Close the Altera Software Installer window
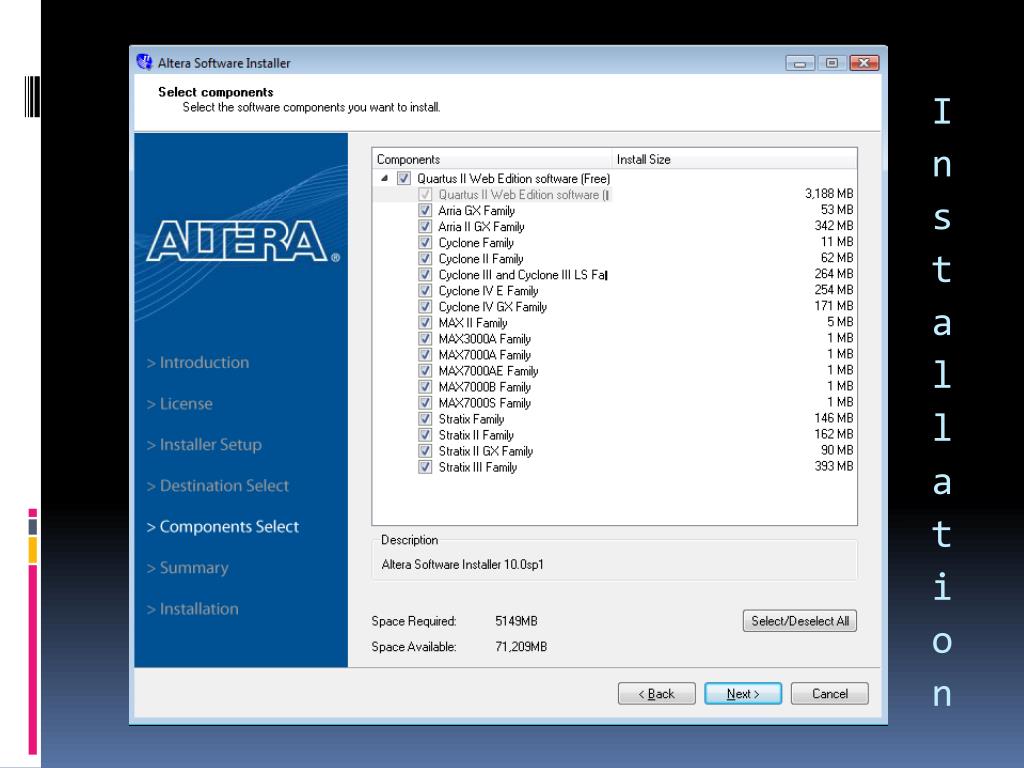Screen dimensions: 1024x768 point(864,63)
